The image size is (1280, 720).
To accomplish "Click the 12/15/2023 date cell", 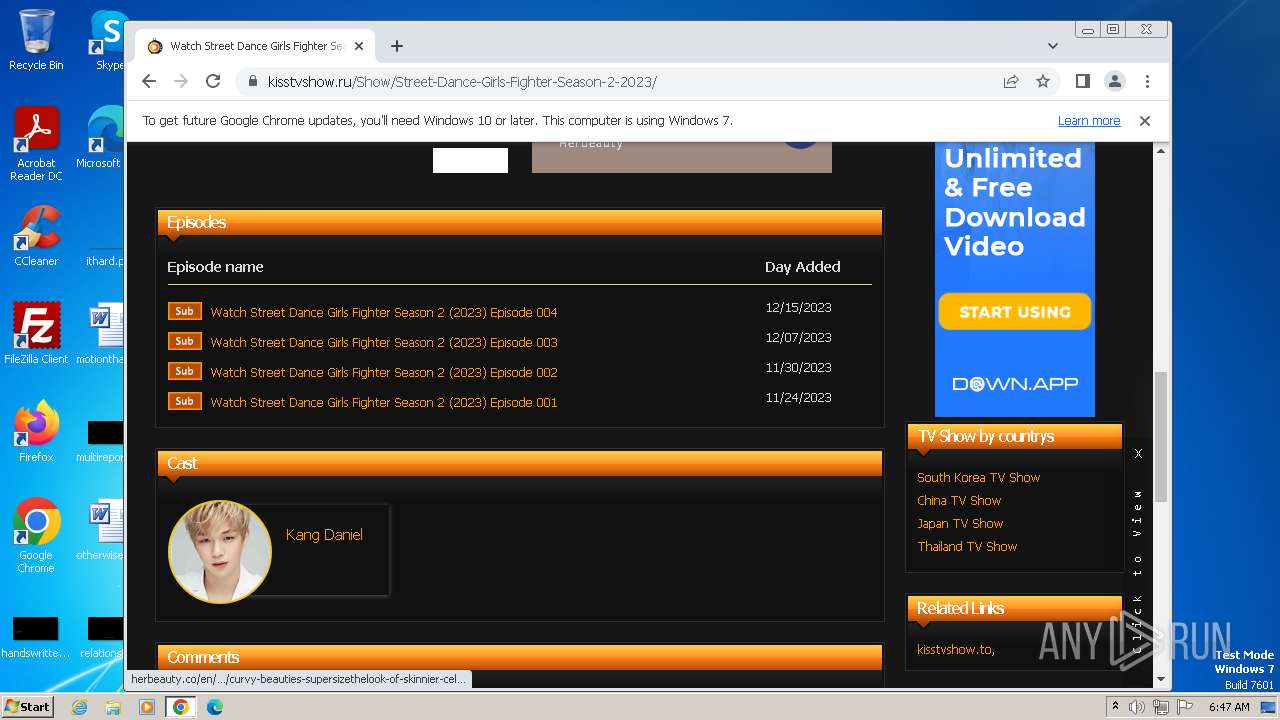I will (x=798, y=308).
